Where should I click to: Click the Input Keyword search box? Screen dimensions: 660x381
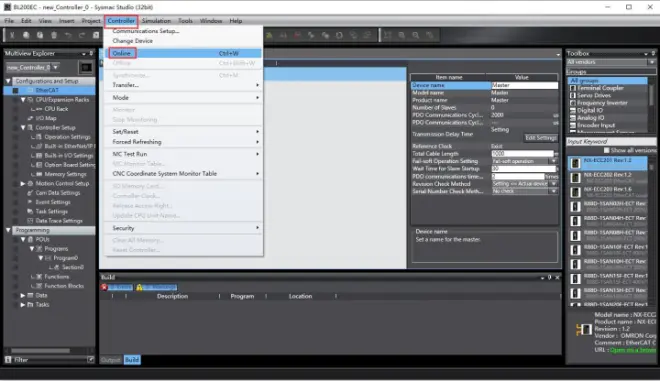pos(611,141)
